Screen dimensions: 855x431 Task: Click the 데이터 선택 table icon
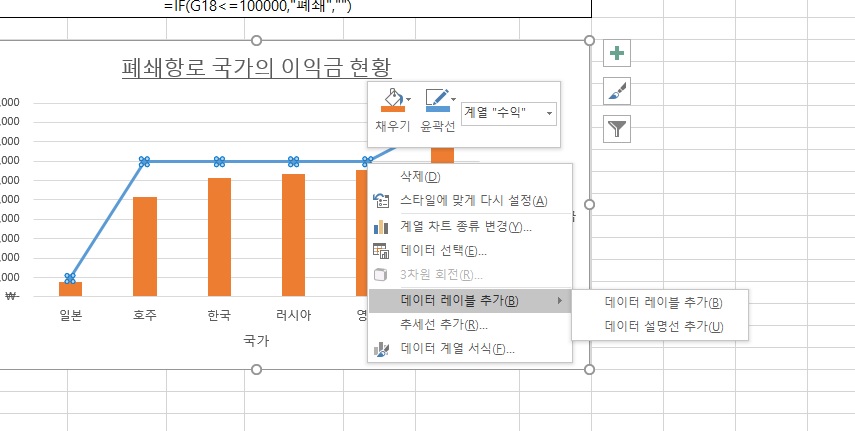coord(380,250)
